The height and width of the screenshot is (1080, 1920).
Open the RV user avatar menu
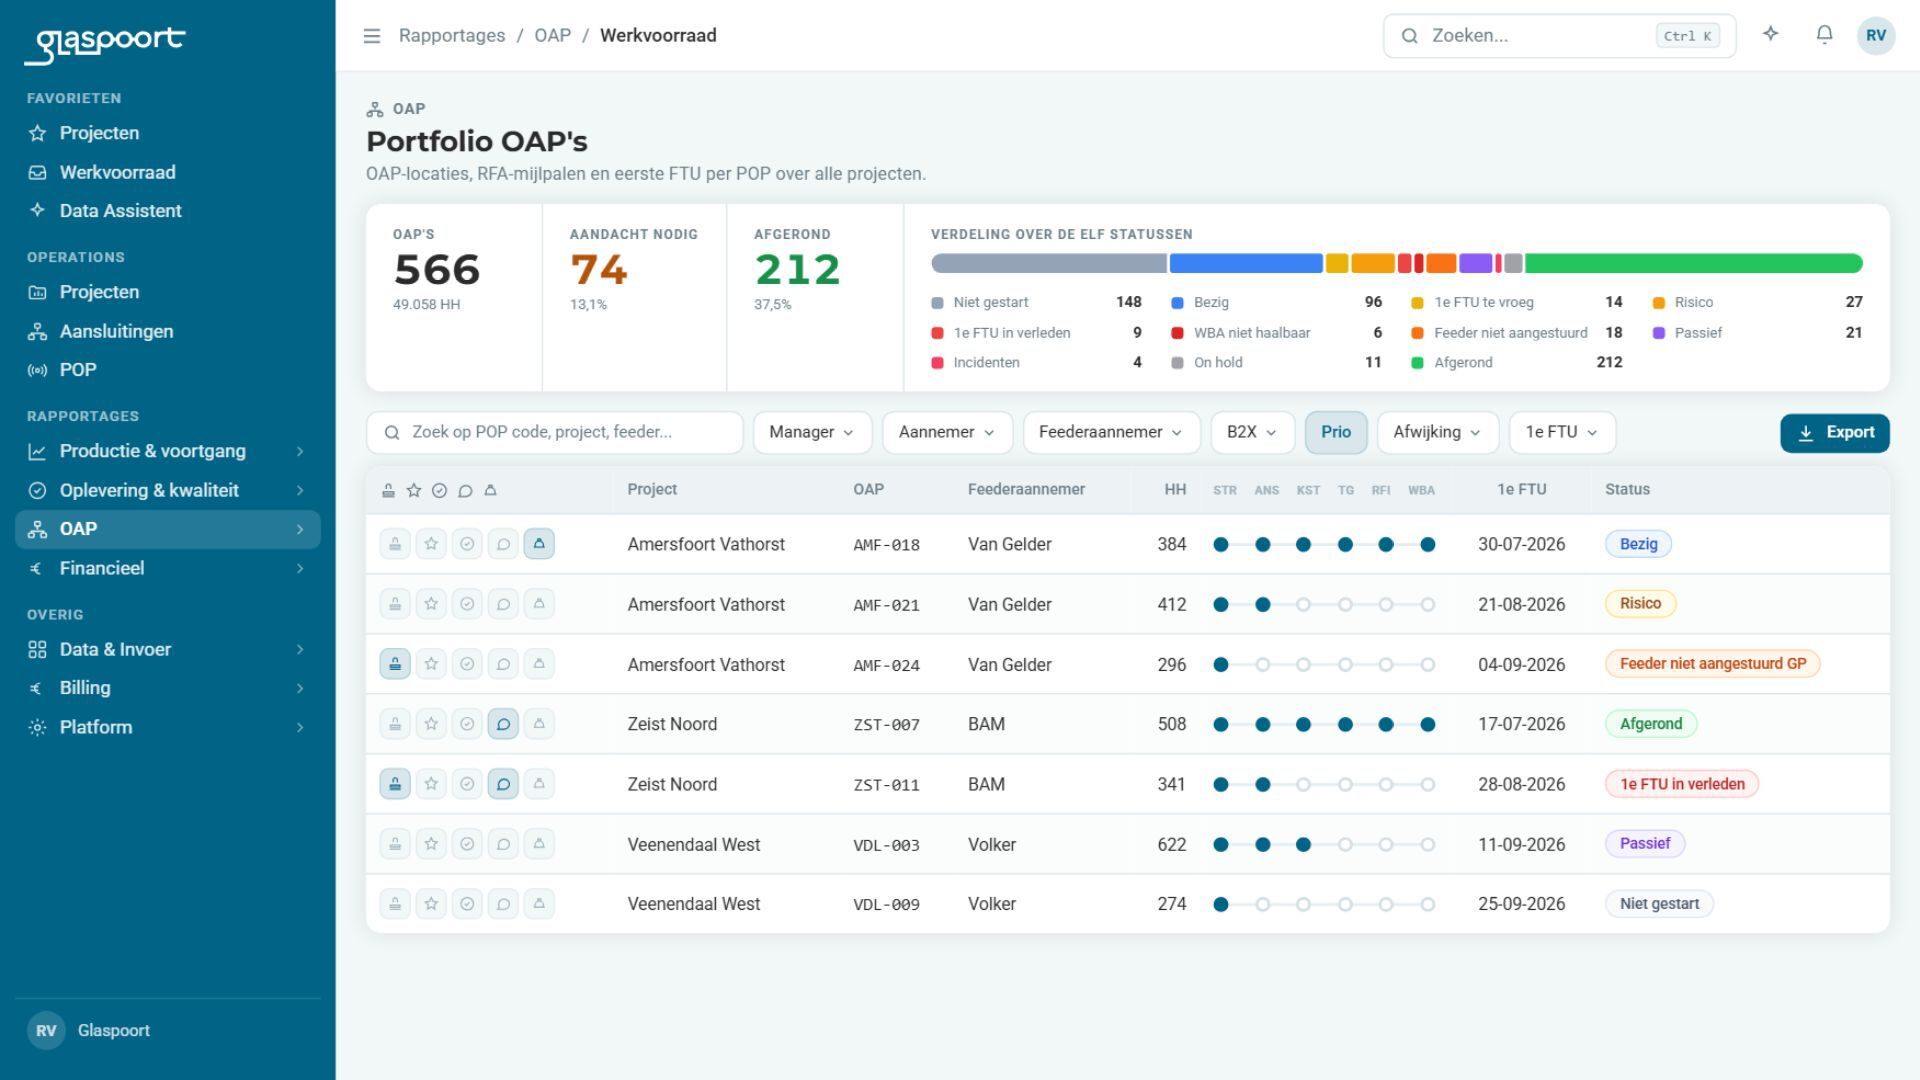pos(1875,35)
